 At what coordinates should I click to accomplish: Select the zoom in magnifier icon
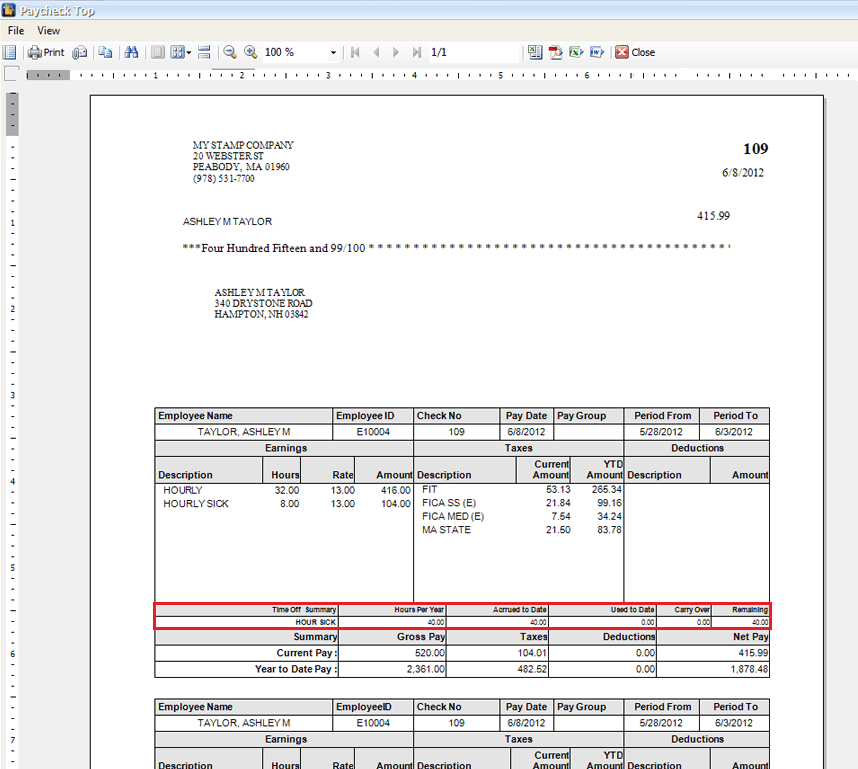(x=250, y=52)
